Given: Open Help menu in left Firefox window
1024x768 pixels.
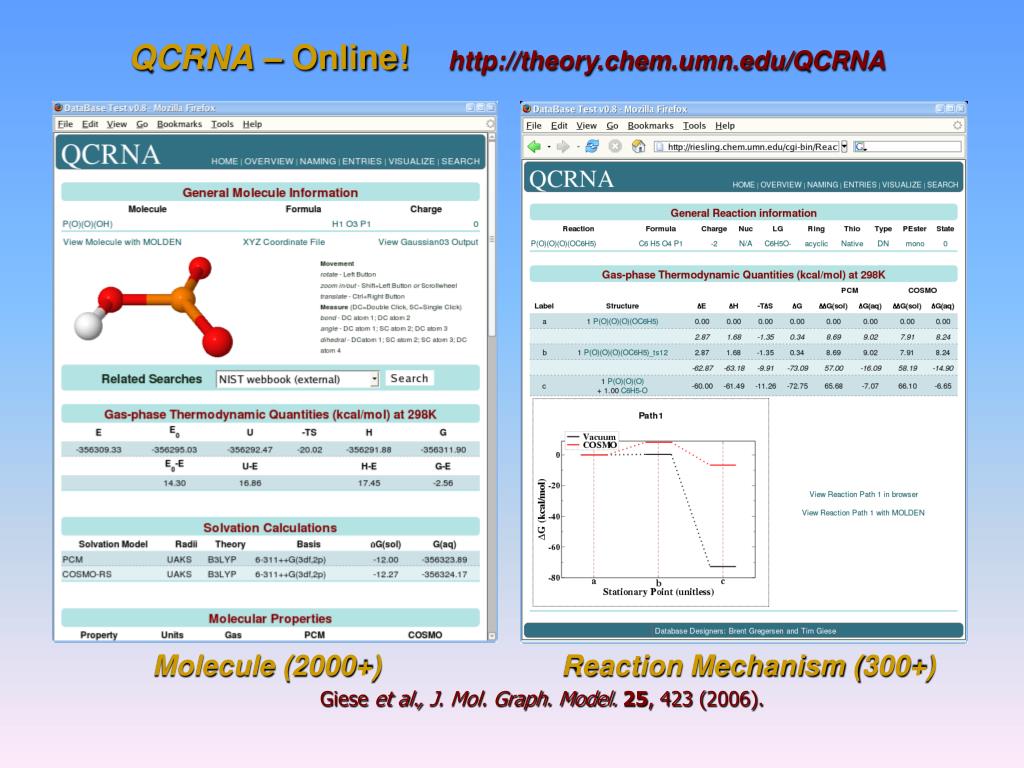Looking at the screenshot, I should click(x=252, y=124).
